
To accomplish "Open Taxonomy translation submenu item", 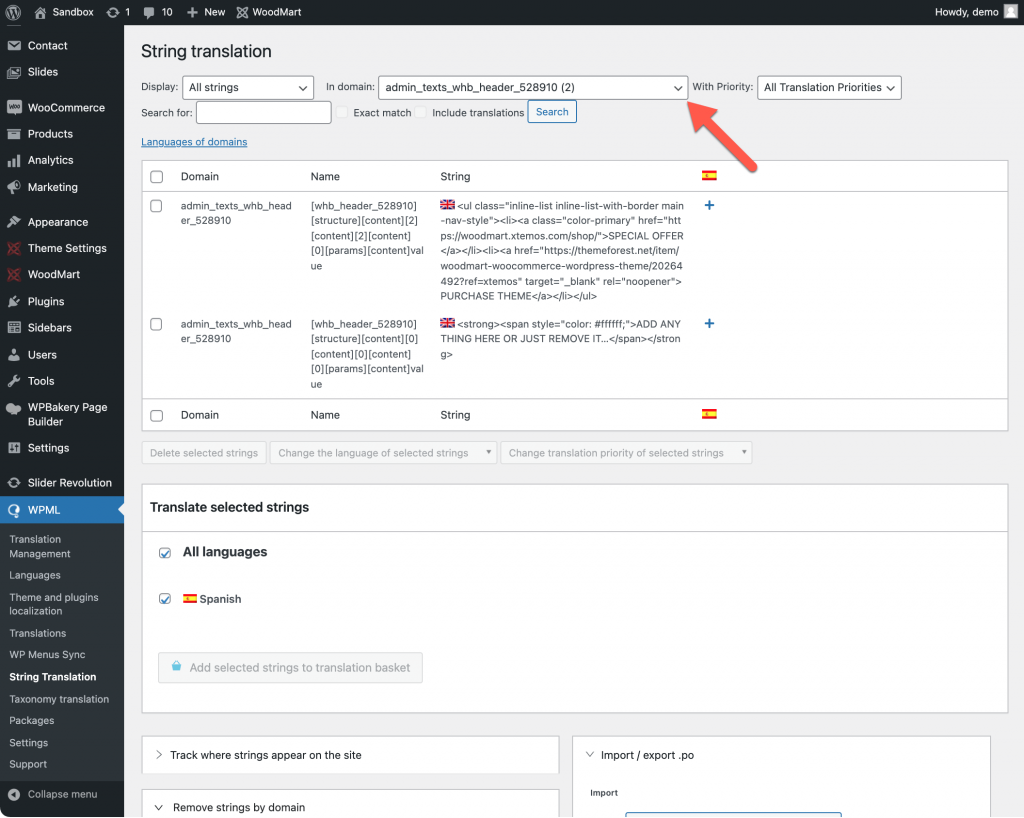I will coord(59,699).
